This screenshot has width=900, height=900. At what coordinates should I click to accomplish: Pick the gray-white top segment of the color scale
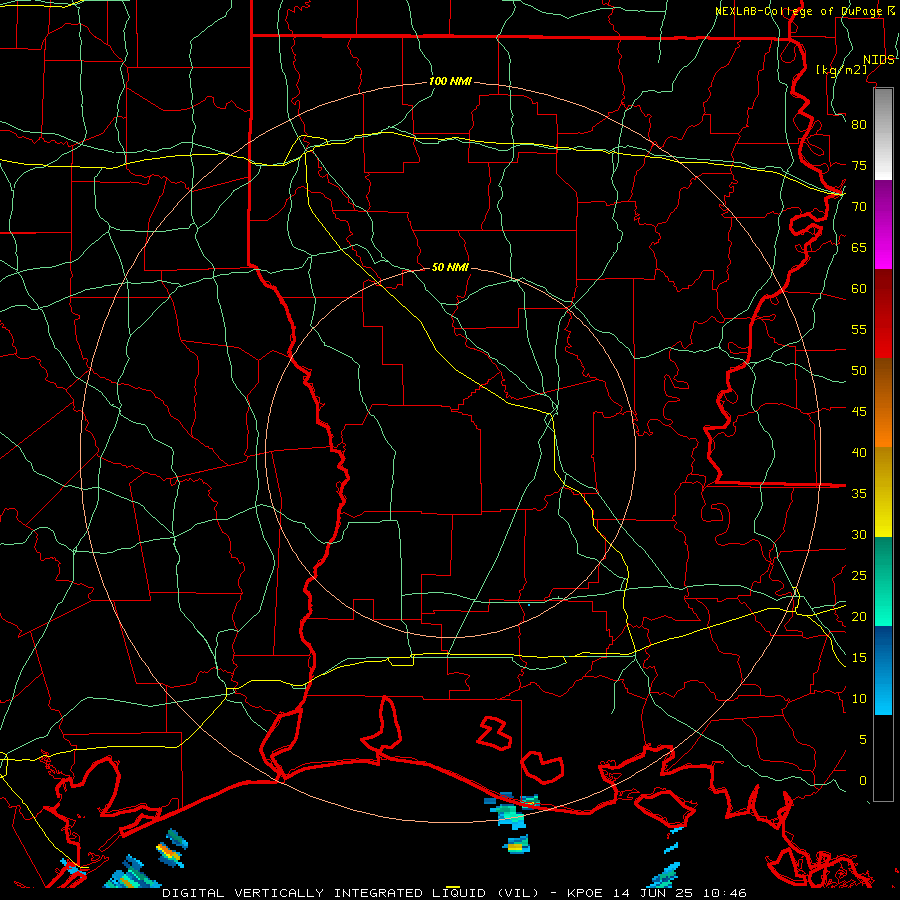(x=883, y=134)
